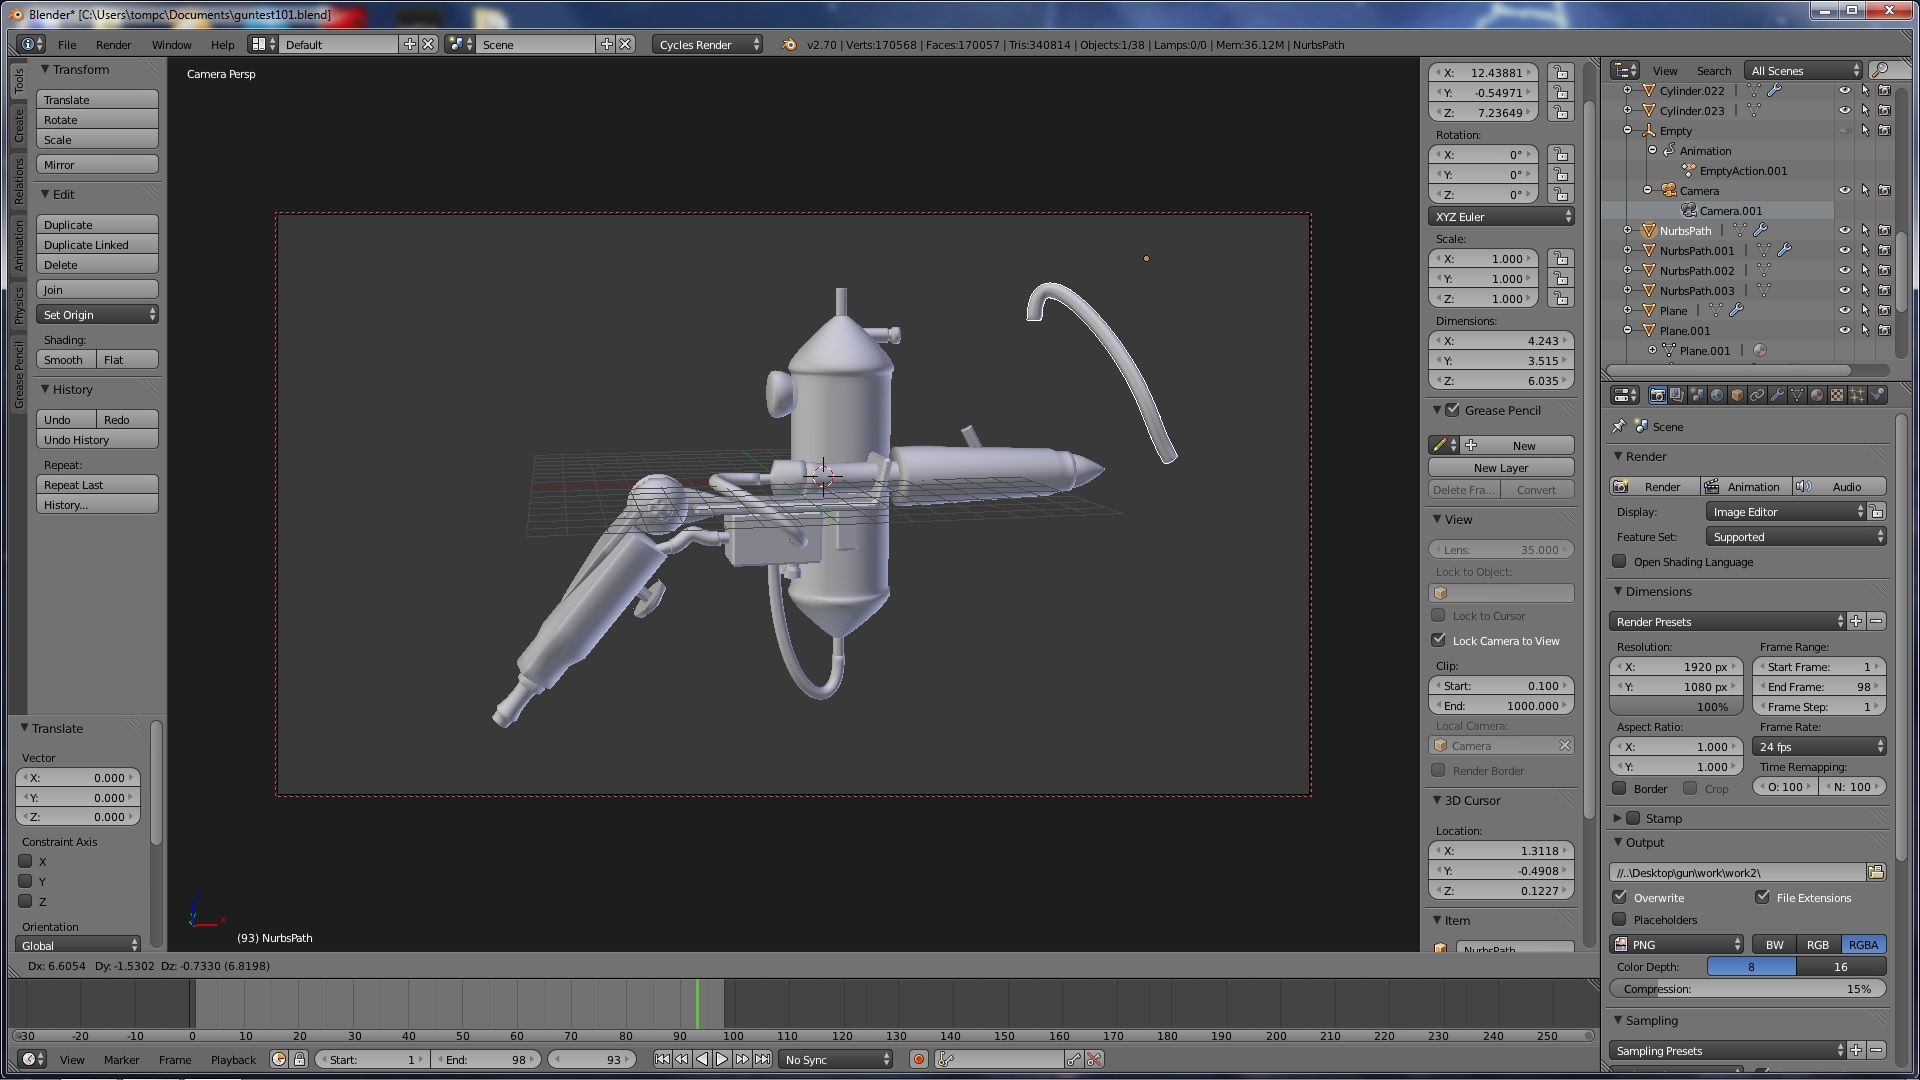The width and height of the screenshot is (1920, 1080).
Task: Select the Texture properties checker icon
Action: (1837, 394)
